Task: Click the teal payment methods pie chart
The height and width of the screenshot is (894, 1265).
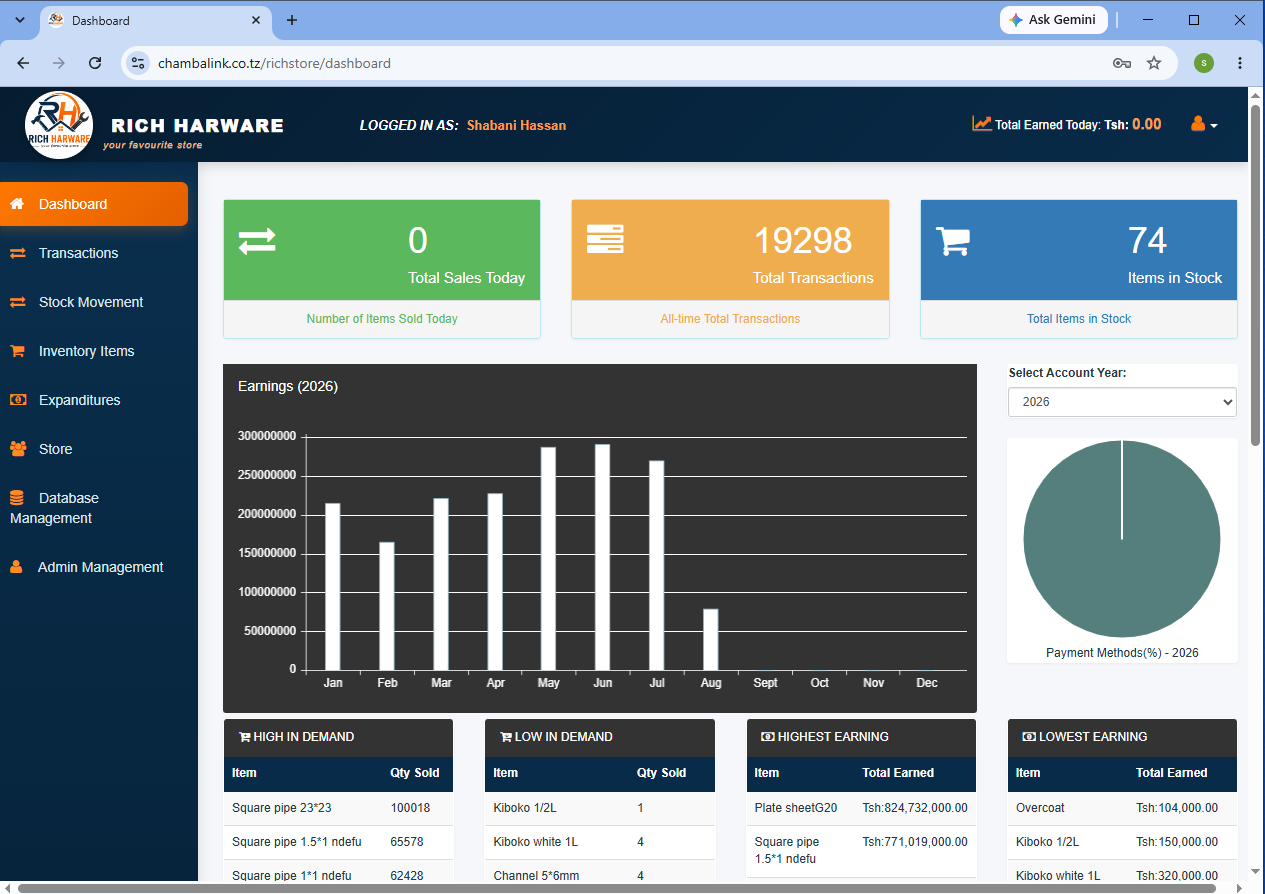Action: 1122,539
